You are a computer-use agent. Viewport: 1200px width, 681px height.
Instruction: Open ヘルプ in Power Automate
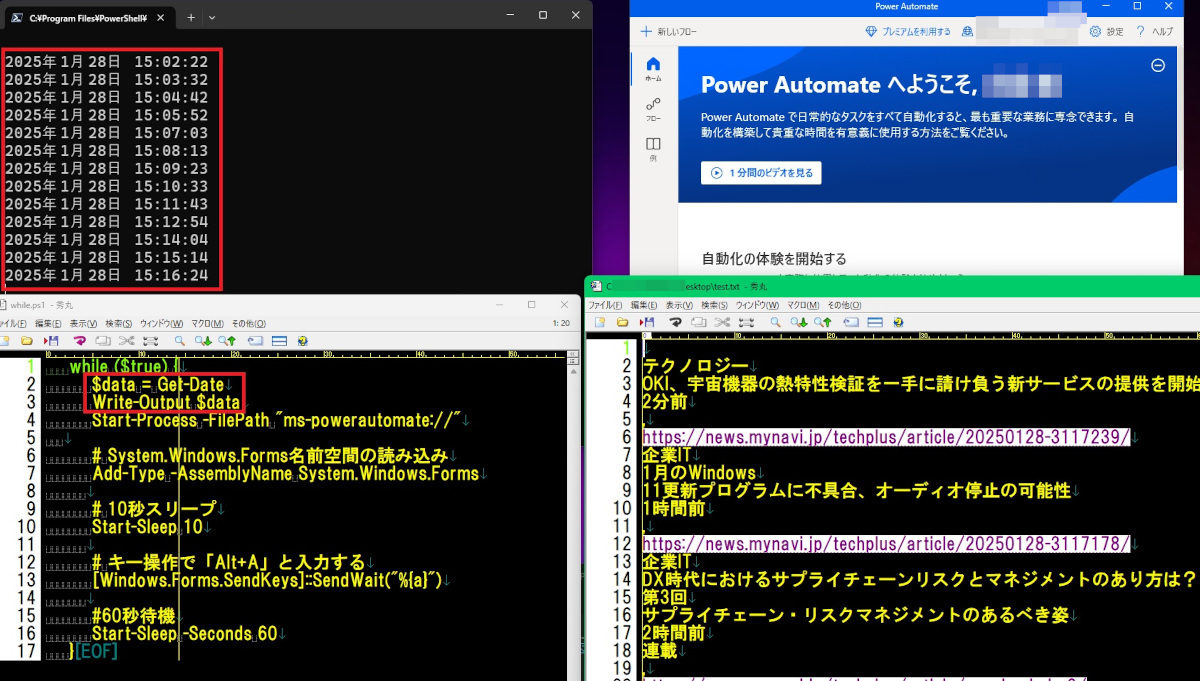pyautogui.click(x=1155, y=32)
